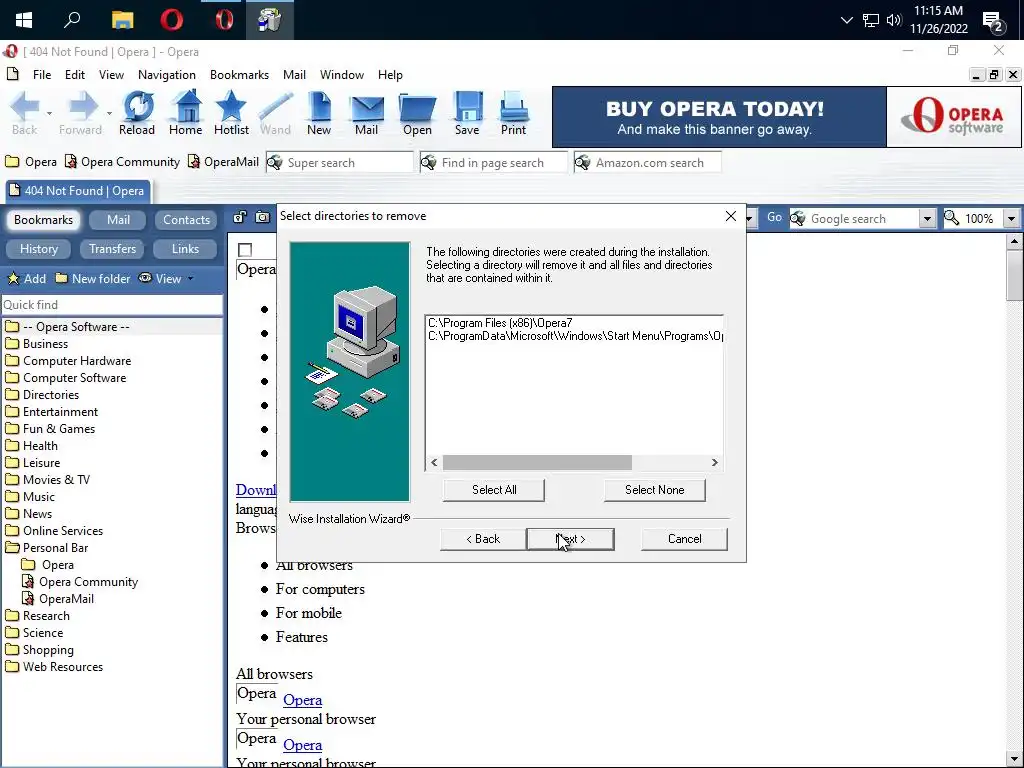Viewport: 1024px width, 768px height.
Task: Cancel the uninstall wizard
Action: point(684,539)
